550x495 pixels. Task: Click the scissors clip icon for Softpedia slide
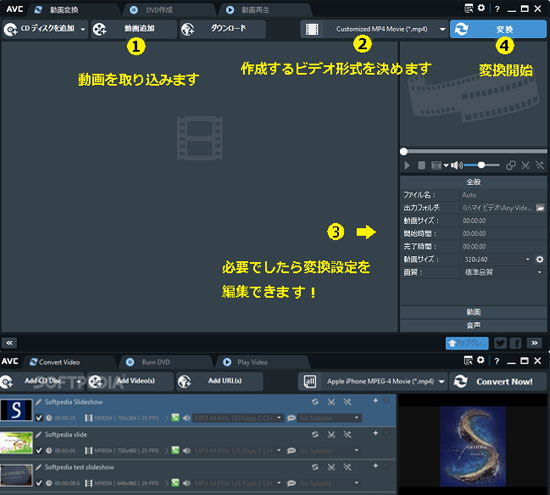331,435
